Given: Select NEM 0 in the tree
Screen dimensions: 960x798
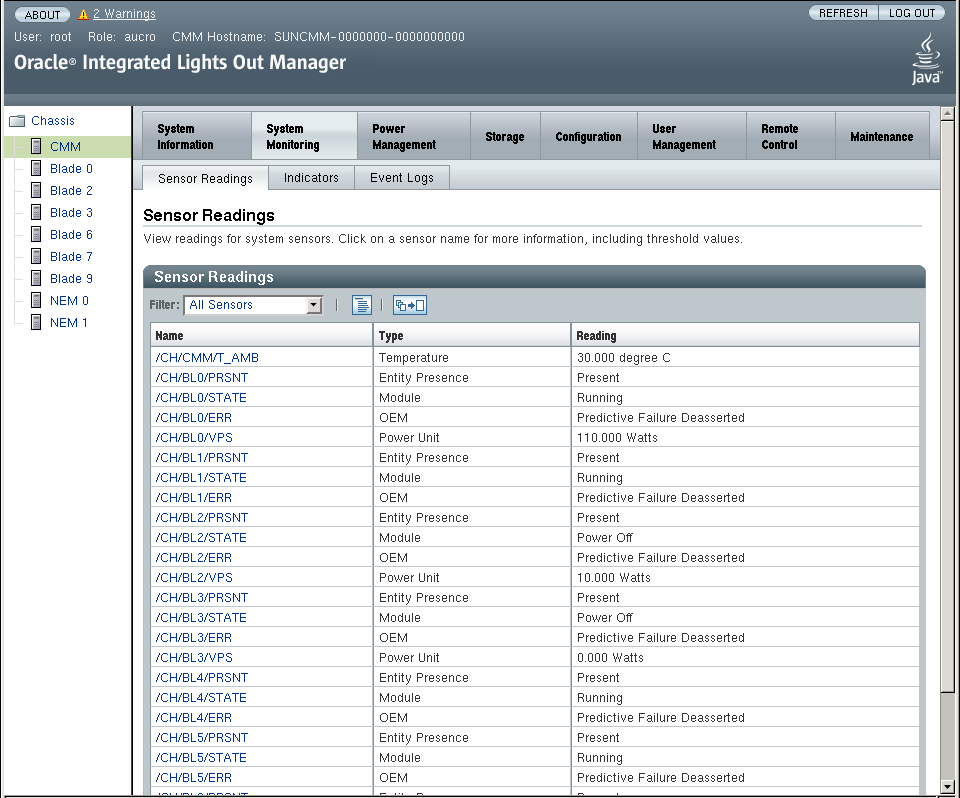Looking at the screenshot, I should 69,301.
